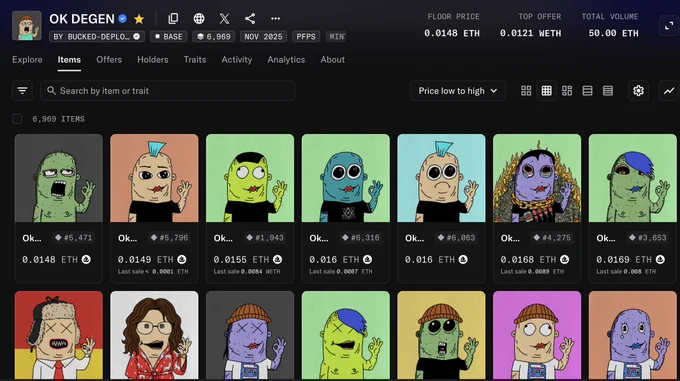Click the BY BUCKED-DEPLO... creator link
Image resolution: width=680 pixels, height=381 pixels.
tap(97, 36)
